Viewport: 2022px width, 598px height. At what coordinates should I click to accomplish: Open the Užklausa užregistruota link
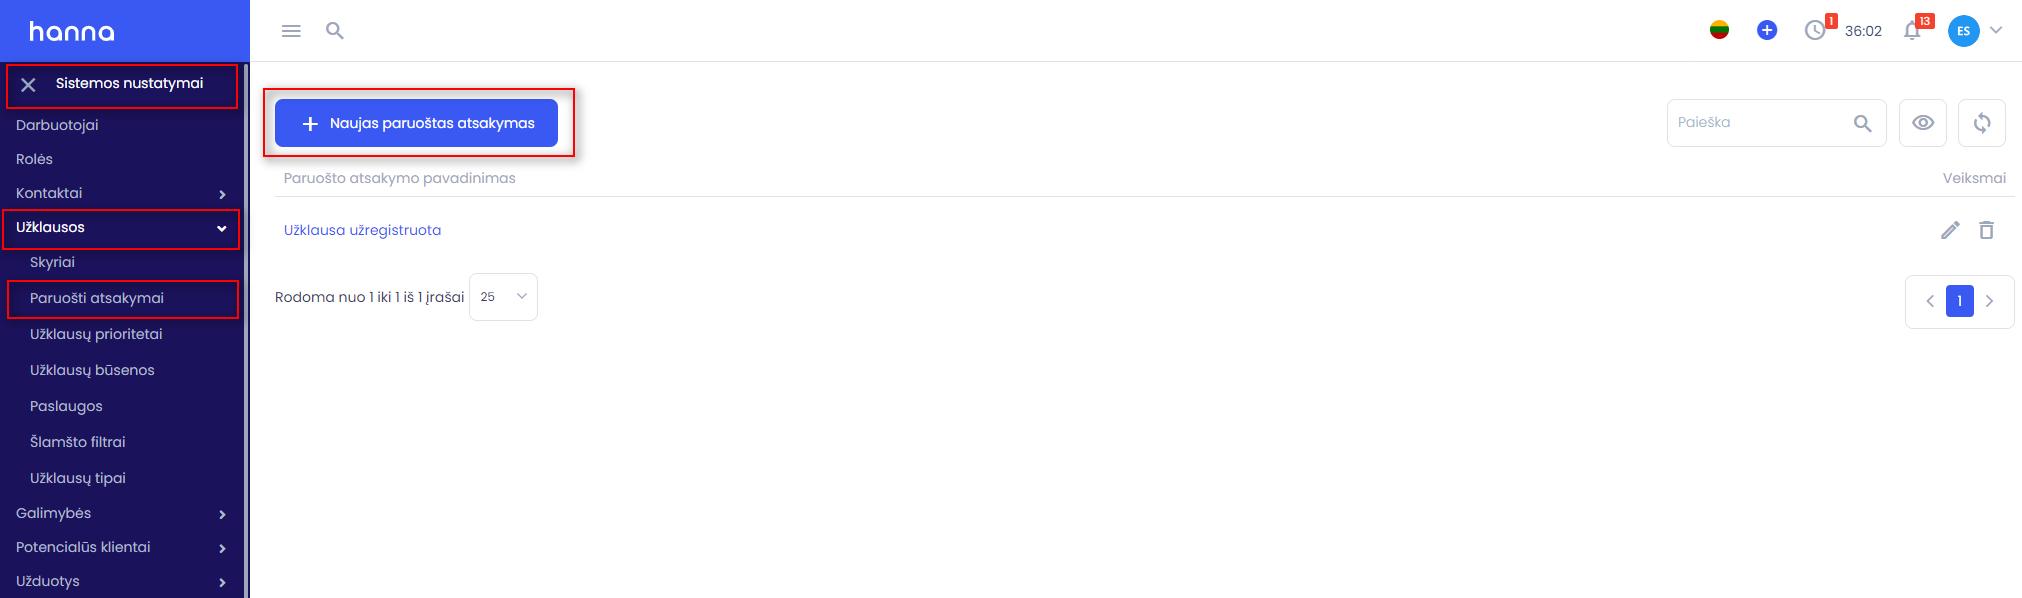[362, 230]
